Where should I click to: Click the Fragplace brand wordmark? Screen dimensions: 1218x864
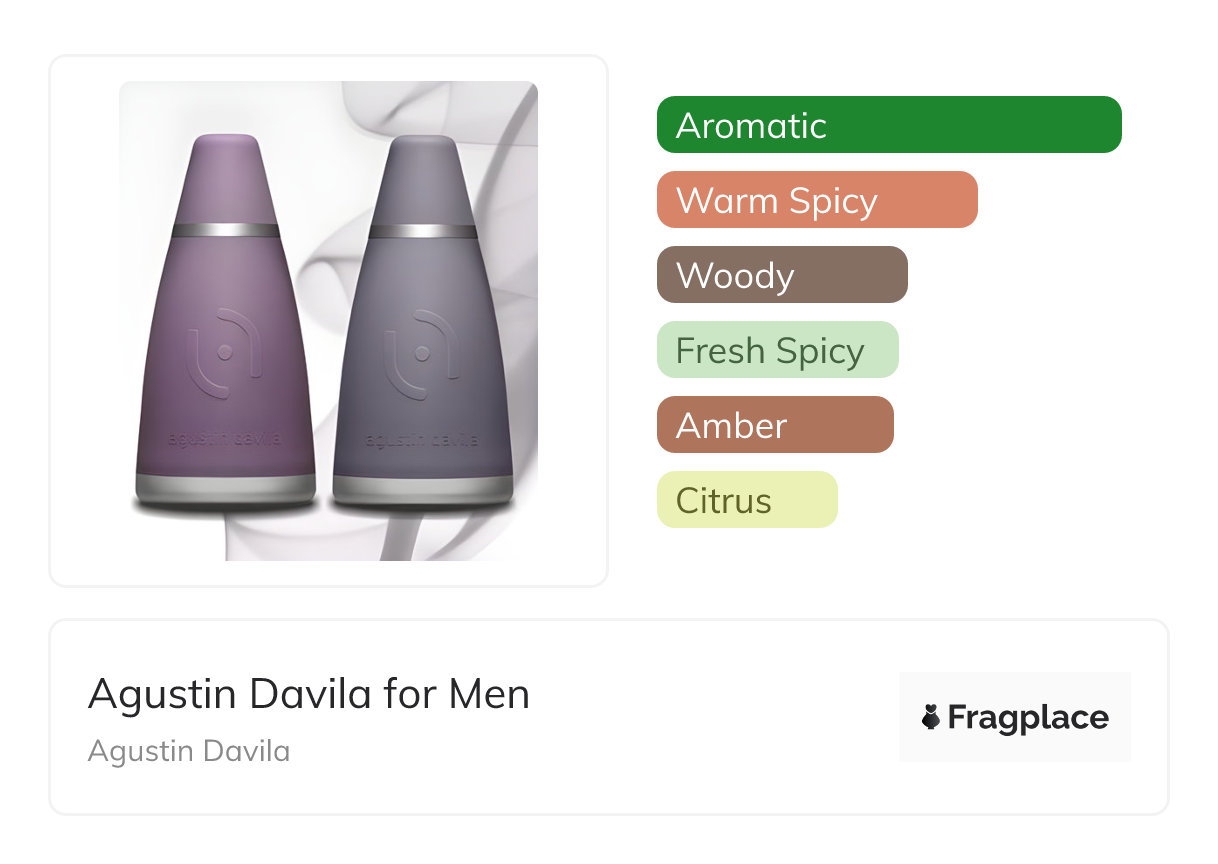[1028, 717]
